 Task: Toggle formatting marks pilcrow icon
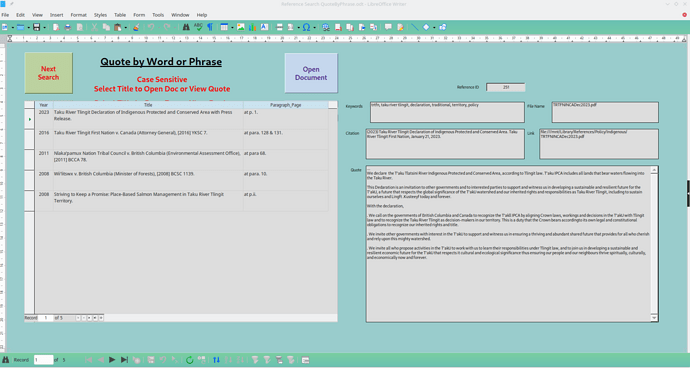pos(210,27)
